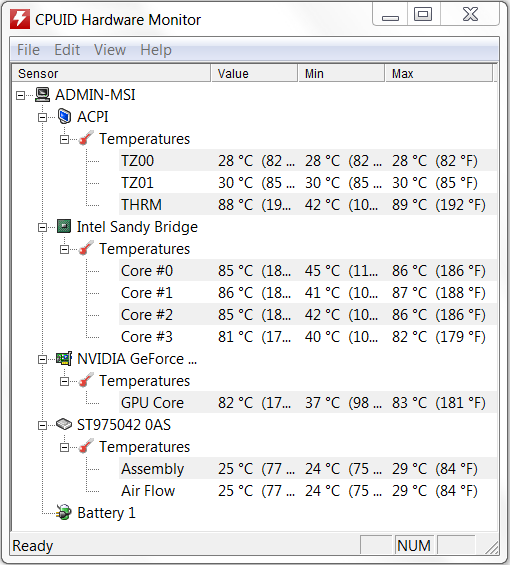Screen dimensions: 510x565
Task: Click the Value column header
Action: [254, 74]
